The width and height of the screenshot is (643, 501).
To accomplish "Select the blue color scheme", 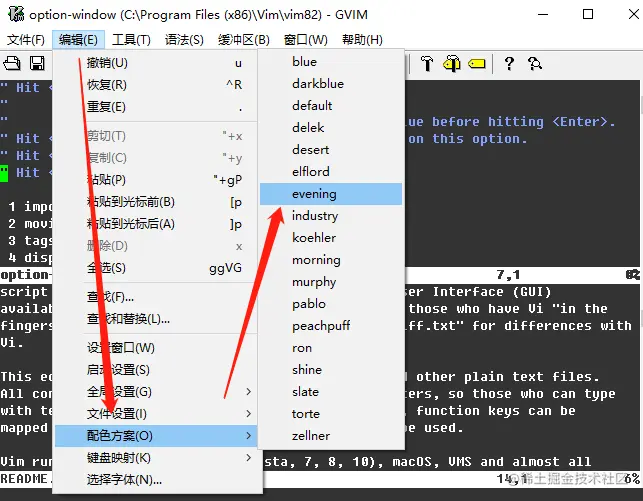I will (x=331, y=62).
